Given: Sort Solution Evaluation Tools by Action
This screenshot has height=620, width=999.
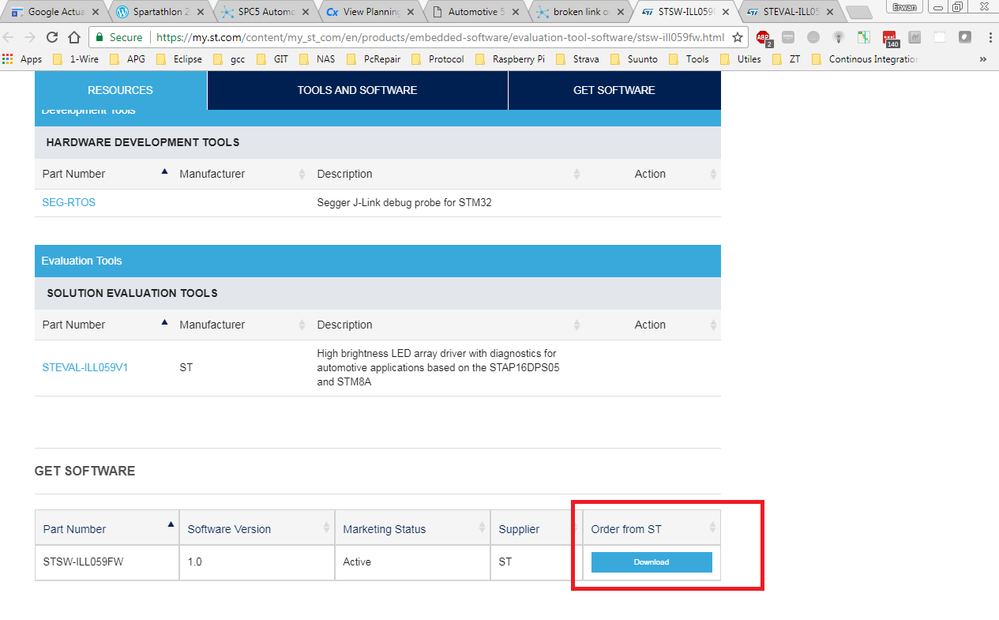Looking at the screenshot, I should click(652, 325).
